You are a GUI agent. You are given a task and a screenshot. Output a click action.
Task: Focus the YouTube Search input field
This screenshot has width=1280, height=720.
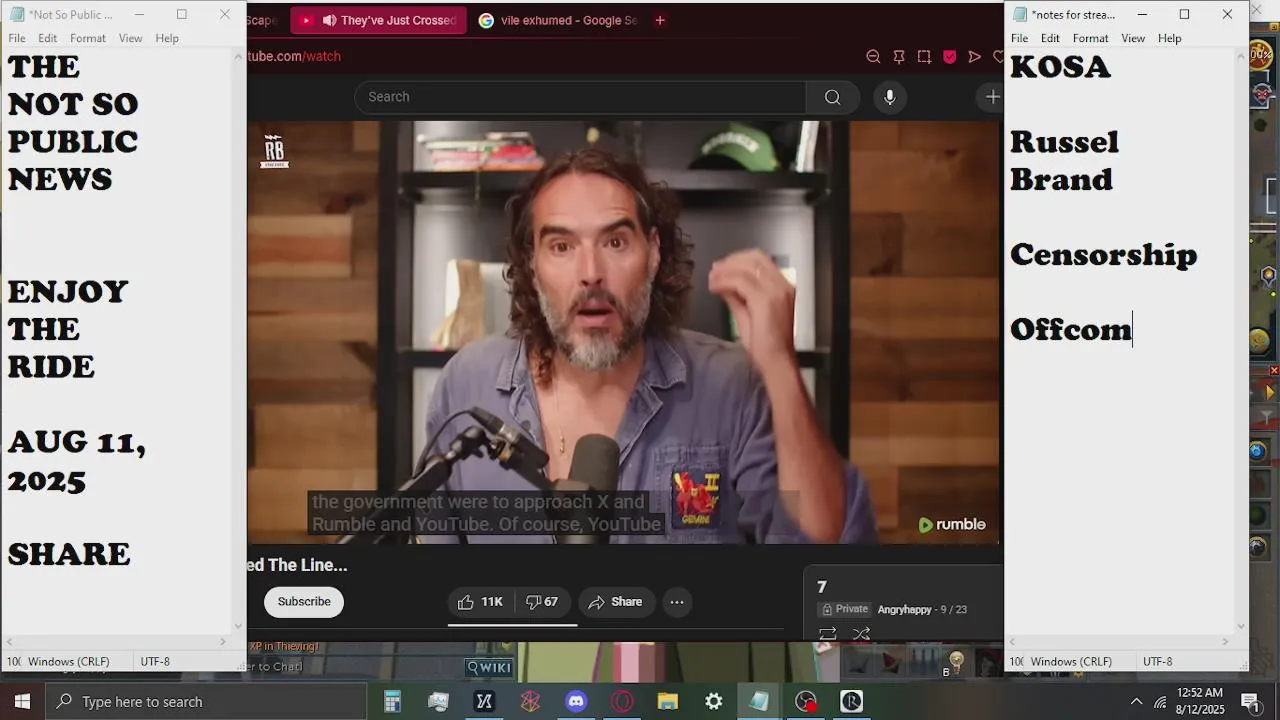click(580, 97)
